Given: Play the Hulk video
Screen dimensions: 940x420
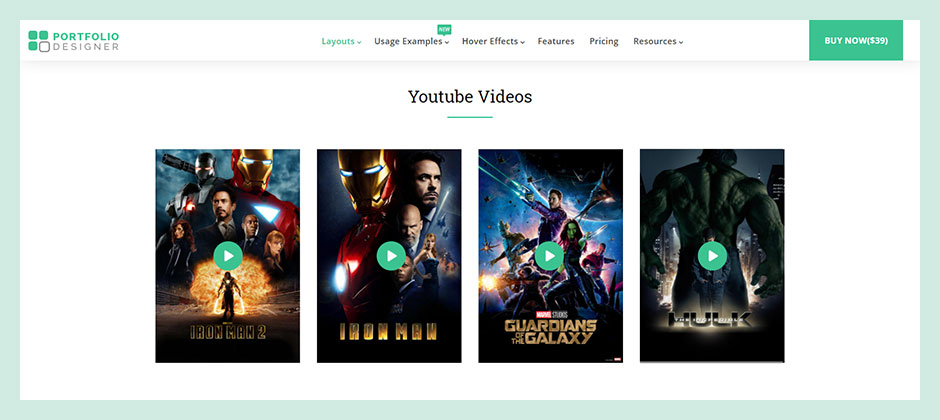Looking at the screenshot, I should pos(712,256).
